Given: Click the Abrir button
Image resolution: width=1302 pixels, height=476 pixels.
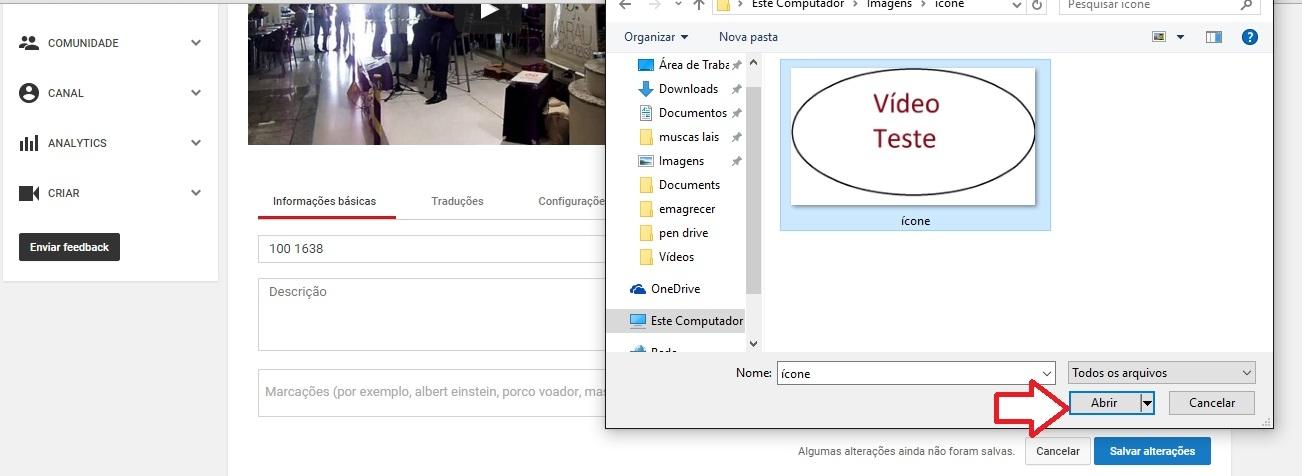Looking at the screenshot, I should pyautogui.click(x=1105, y=403).
